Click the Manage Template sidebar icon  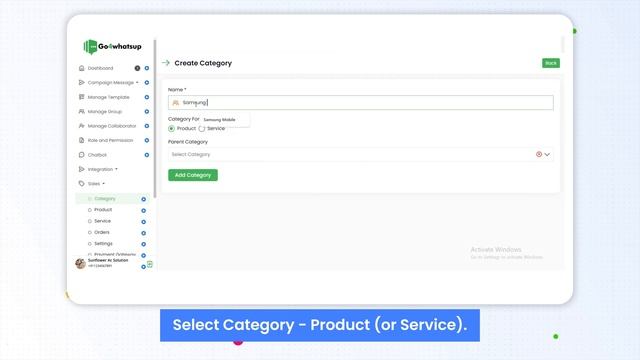coord(81,97)
